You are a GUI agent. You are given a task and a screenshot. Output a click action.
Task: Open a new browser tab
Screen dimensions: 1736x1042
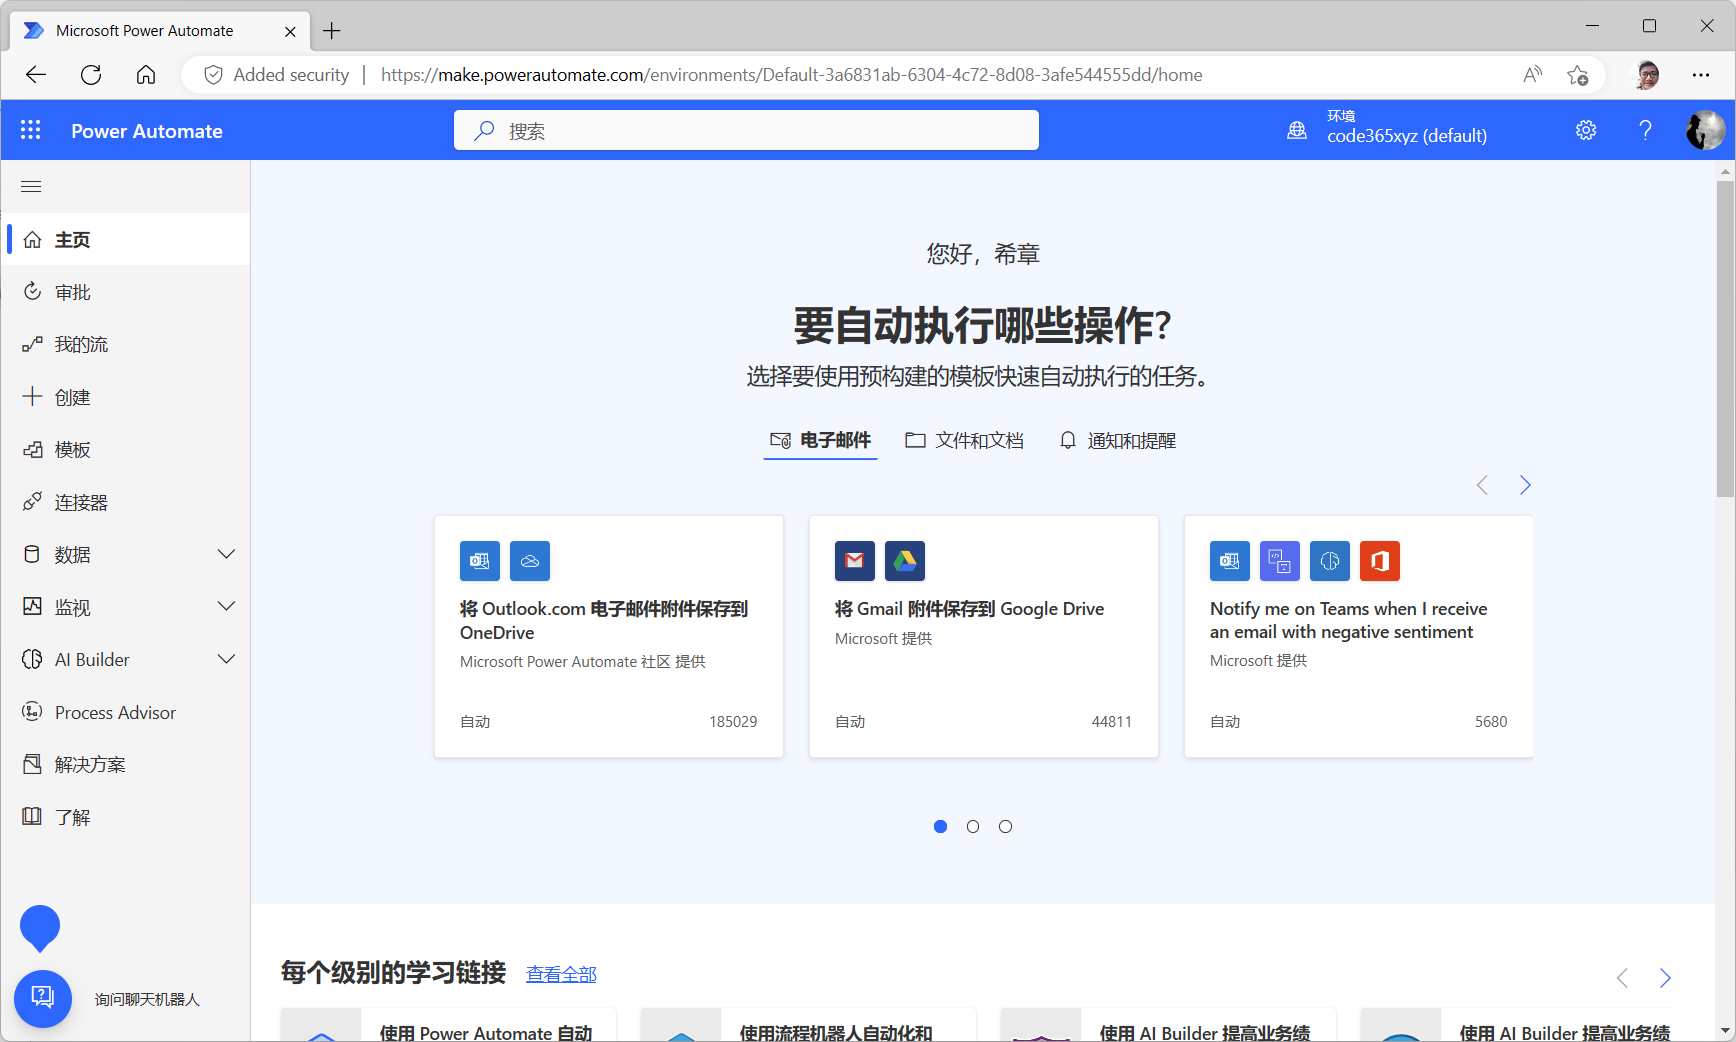[332, 31]
